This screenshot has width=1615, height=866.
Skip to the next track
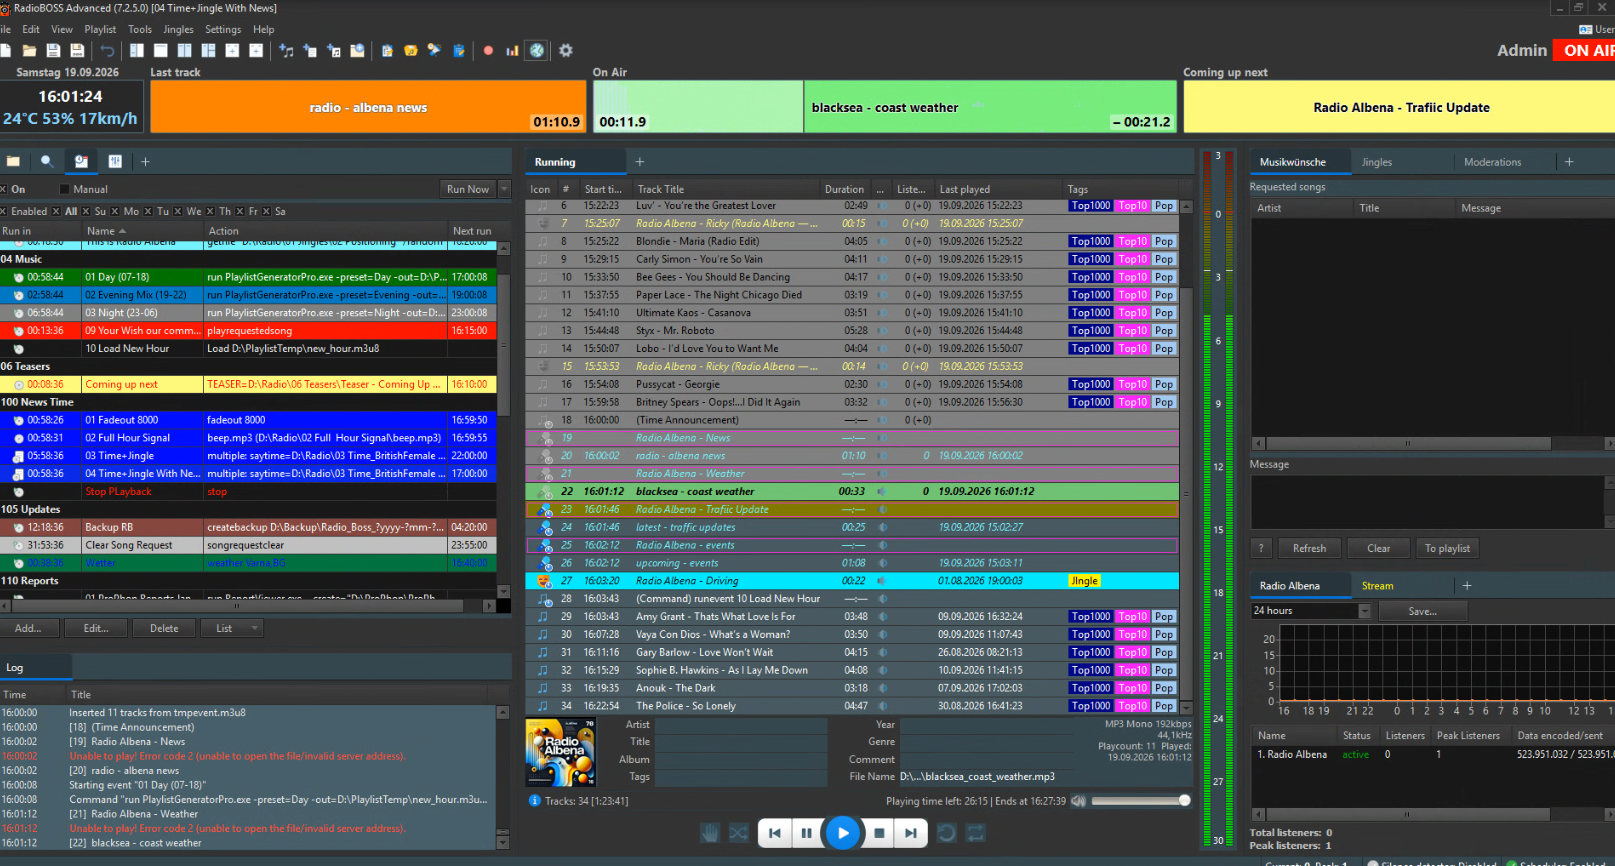pyautogui.click(x=911, y=833)
